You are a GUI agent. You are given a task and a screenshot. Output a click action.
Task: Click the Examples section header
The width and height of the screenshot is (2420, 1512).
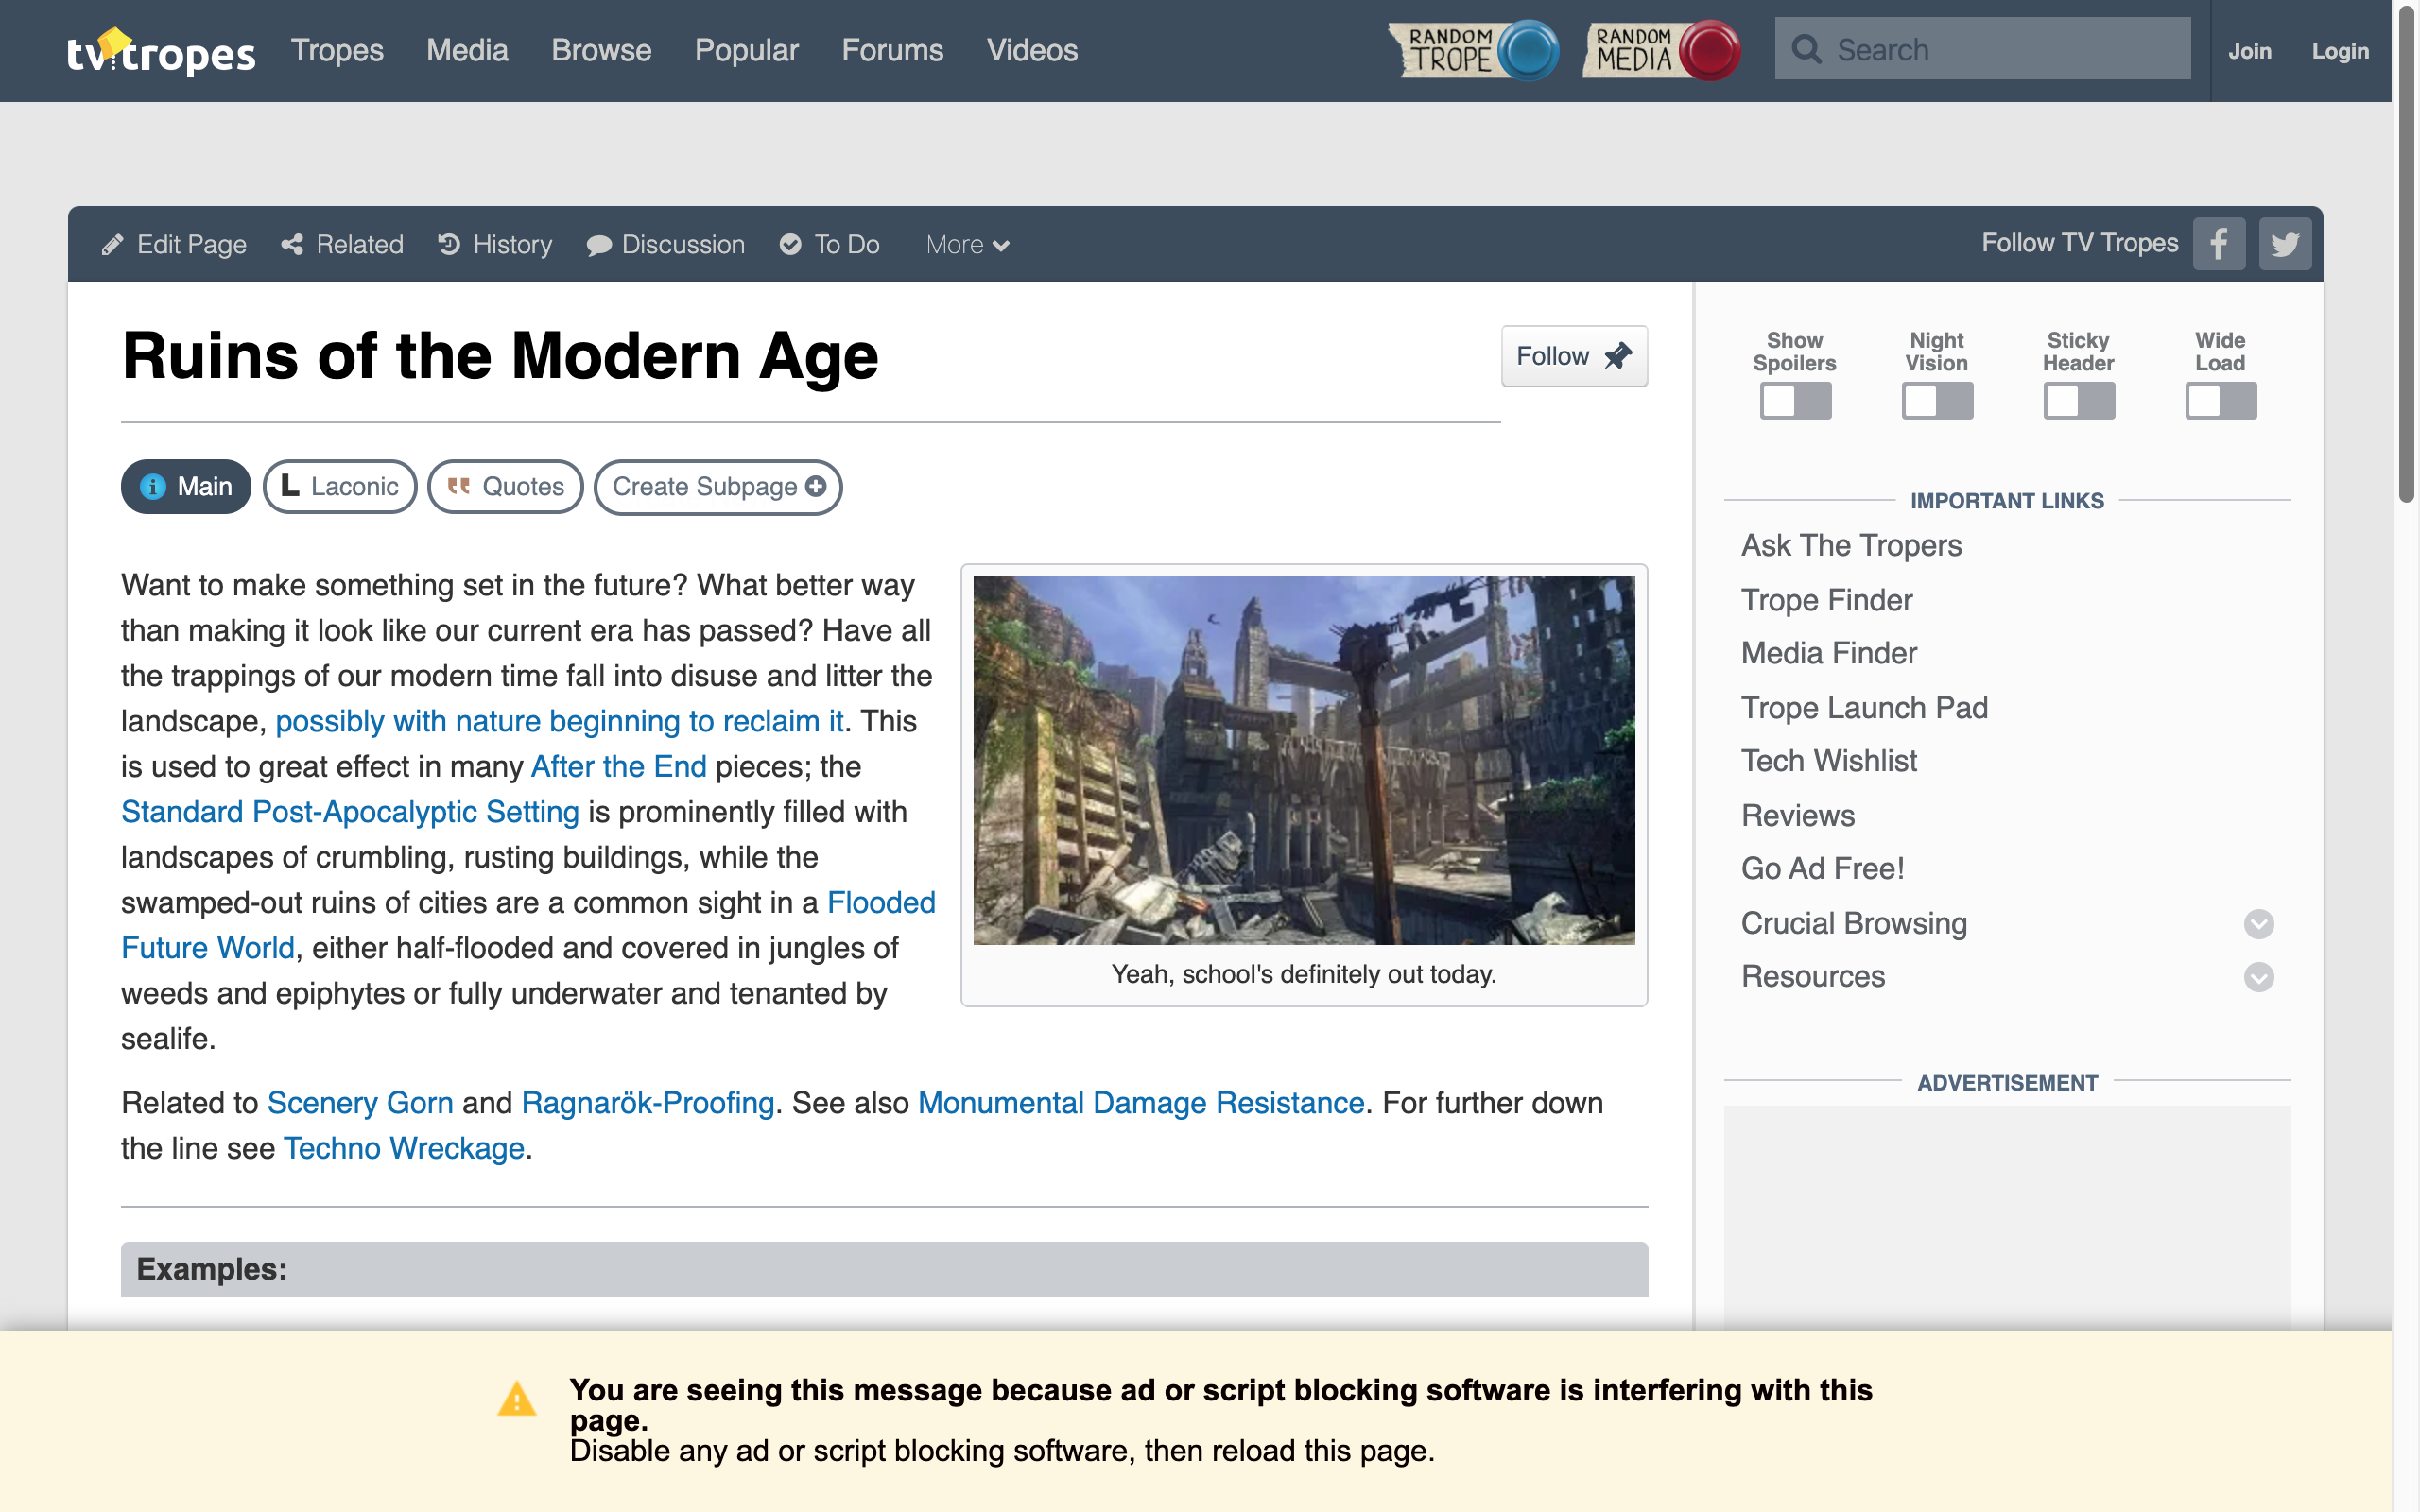(x=884, y=1269)
